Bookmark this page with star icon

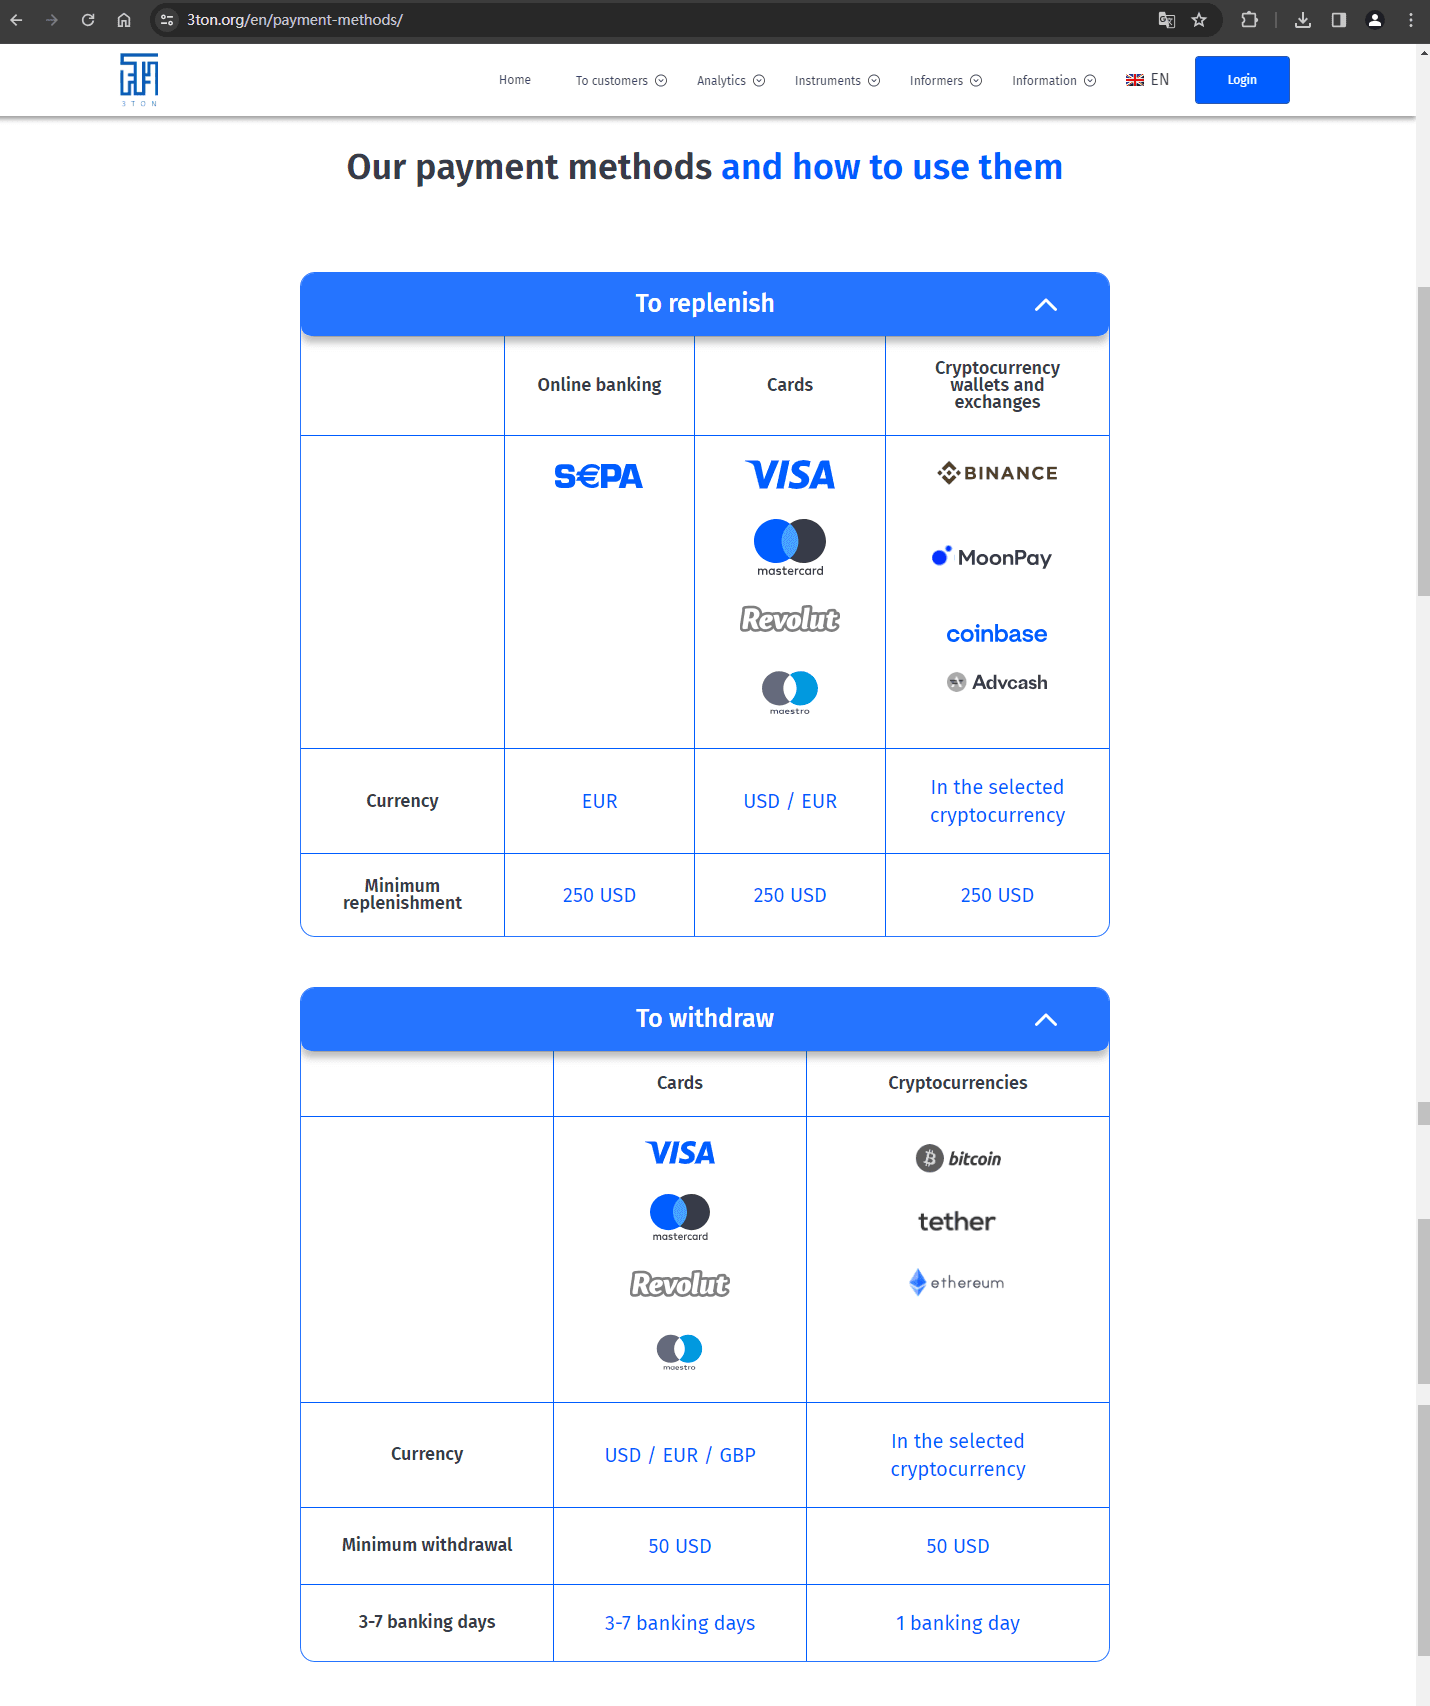coord(1199,20)
